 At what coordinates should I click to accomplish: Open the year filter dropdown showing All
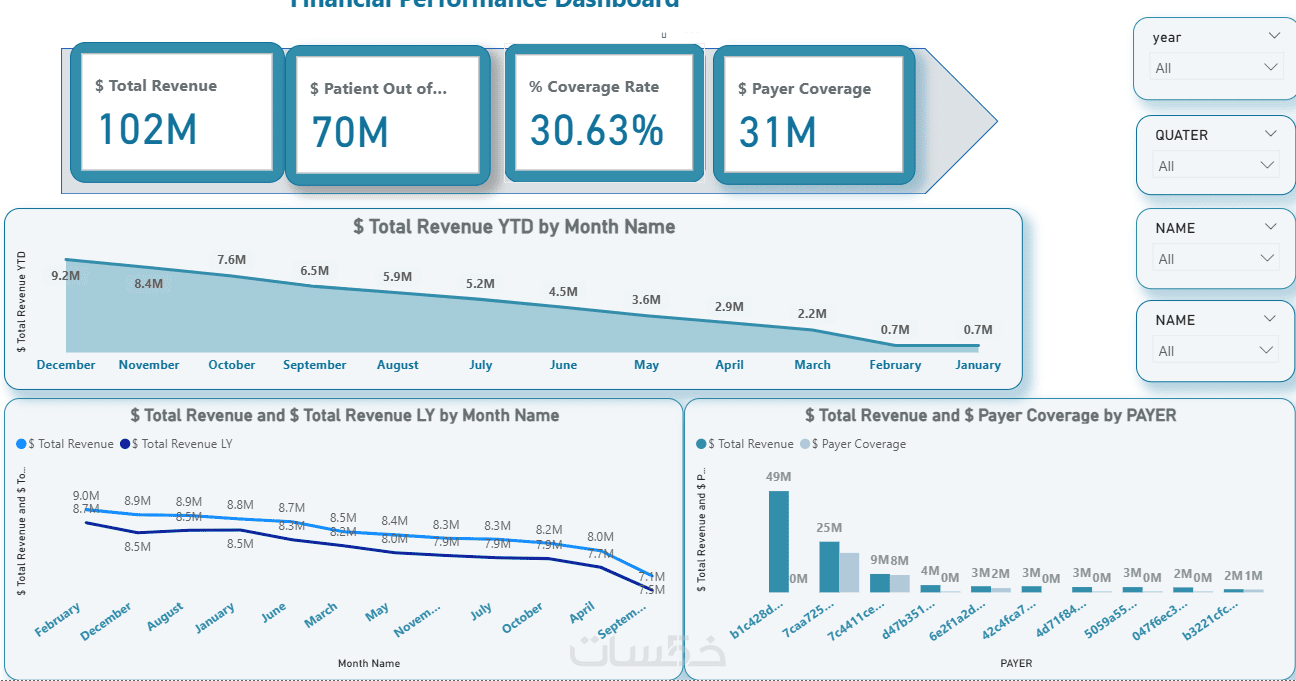(1216, 68)
